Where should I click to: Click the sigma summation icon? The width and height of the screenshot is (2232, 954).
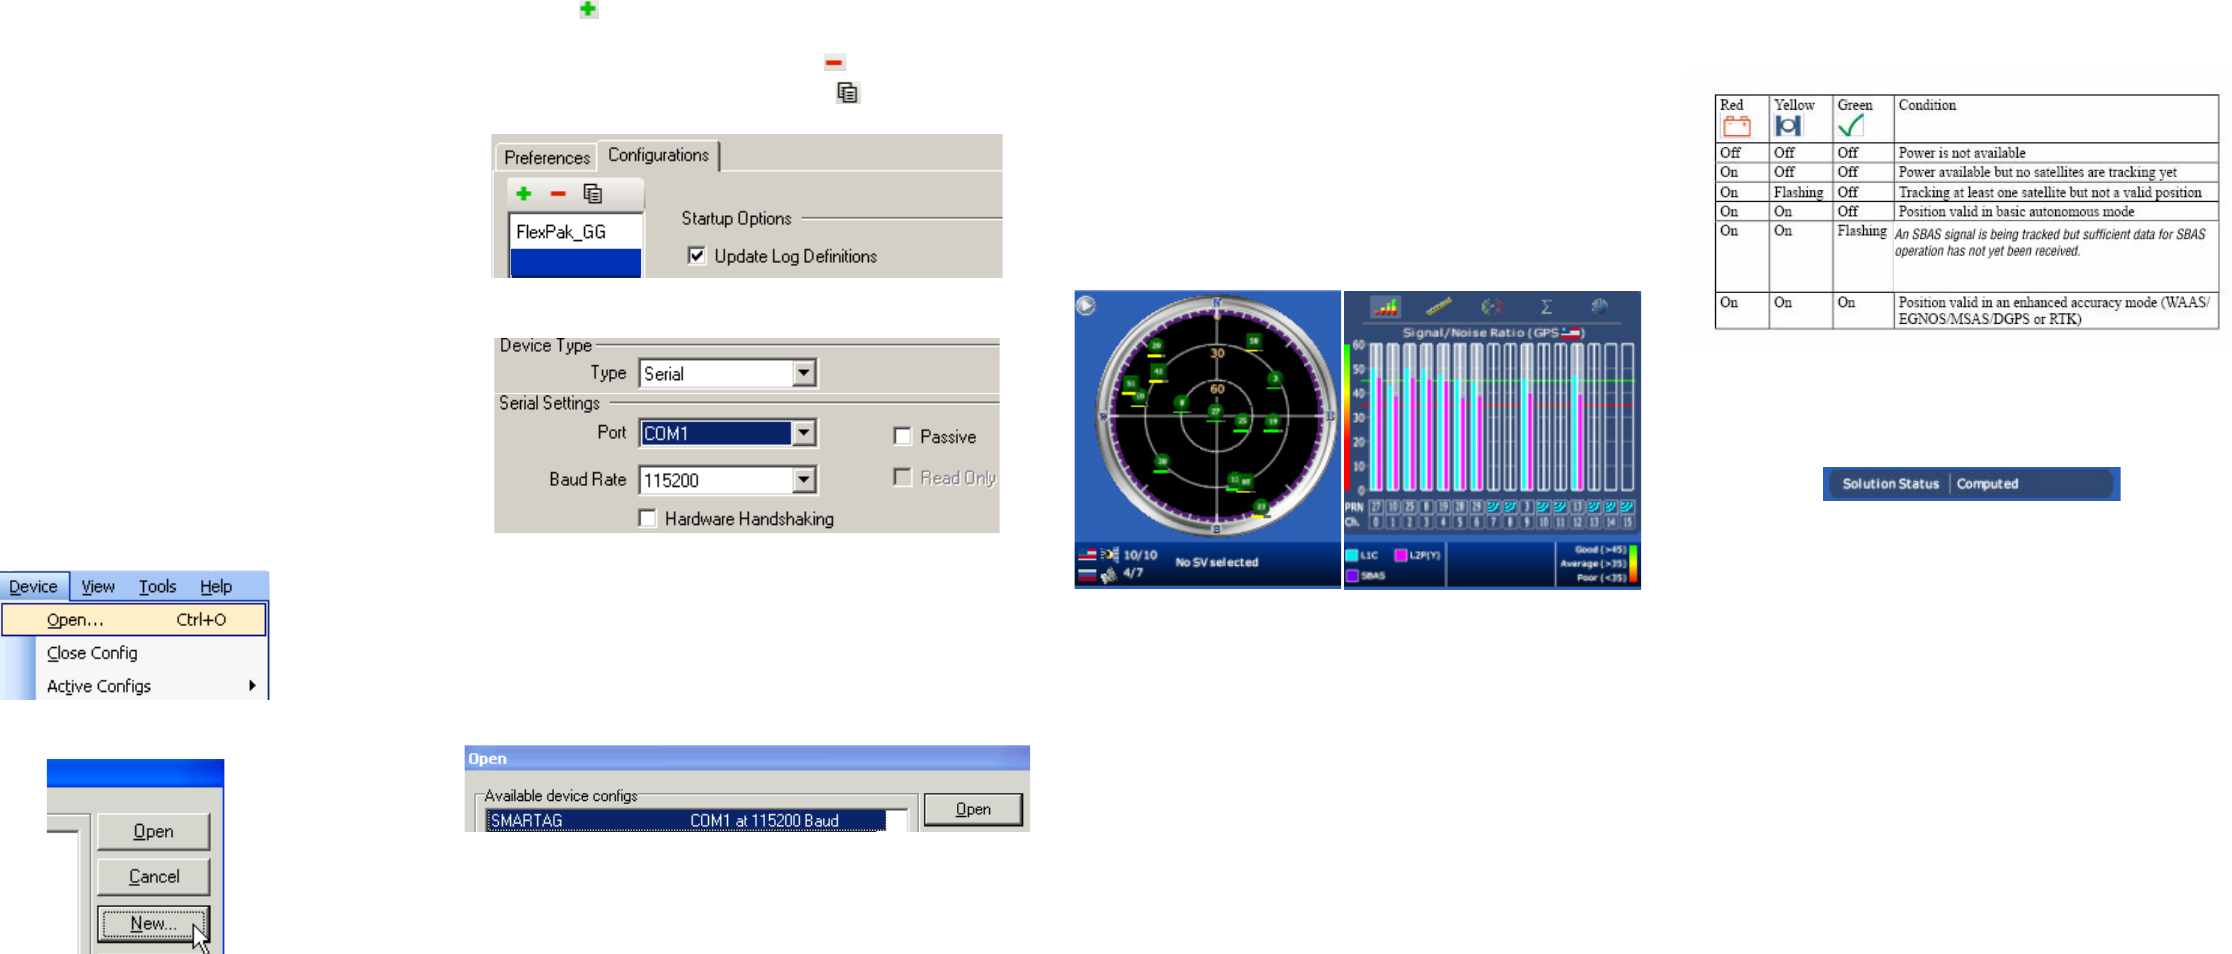pos(1546,307)
